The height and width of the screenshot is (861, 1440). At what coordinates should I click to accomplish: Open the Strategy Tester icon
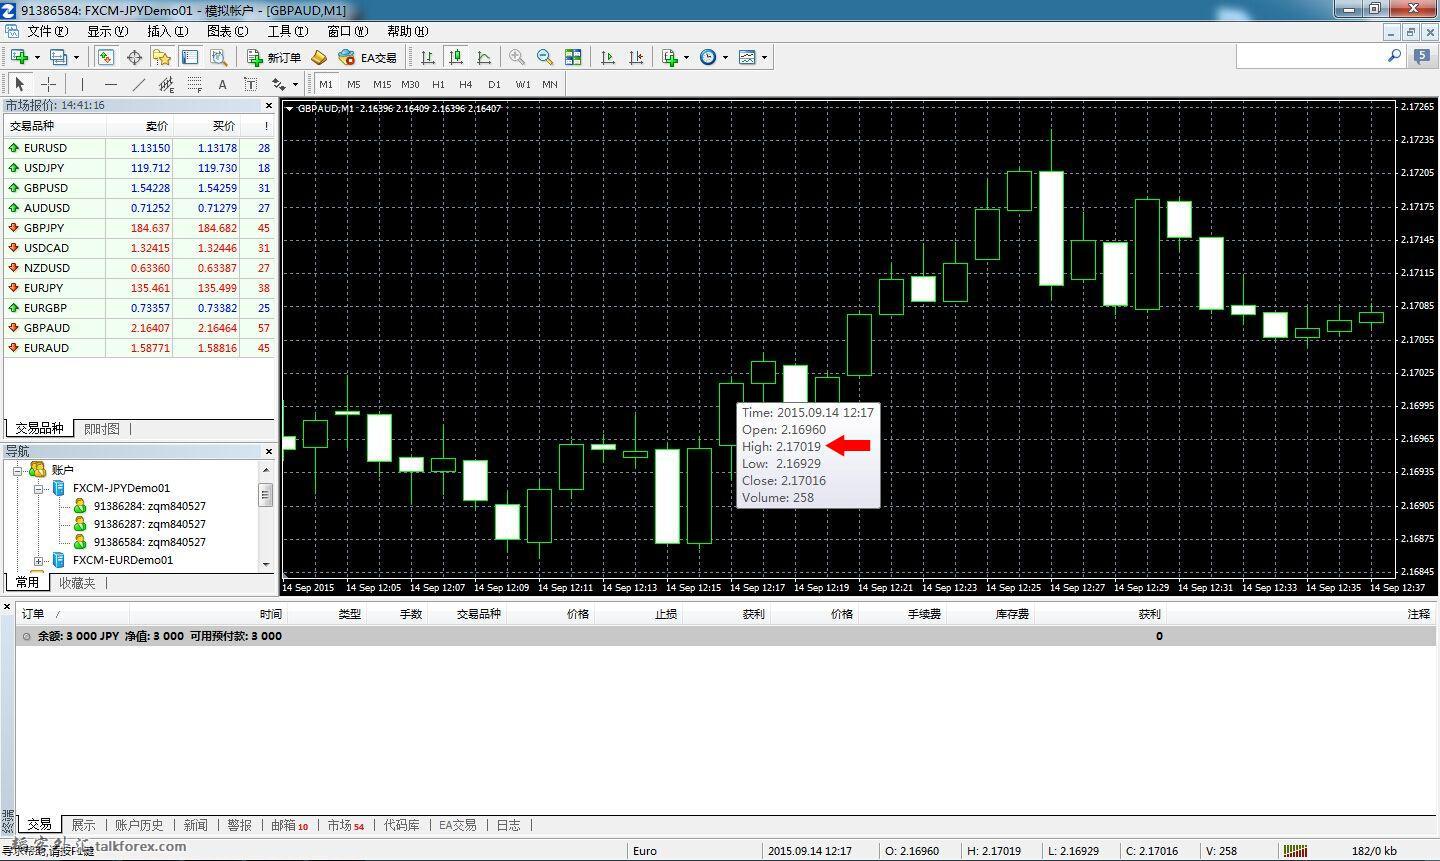coord(218,57)
